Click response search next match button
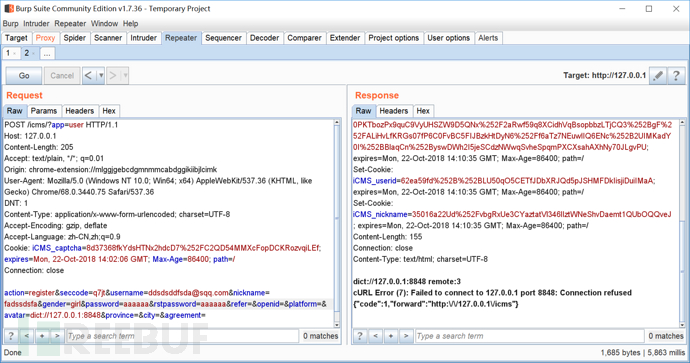Image resolution: width=690 pixels, height=363 pixels. (x=406, y=336)
